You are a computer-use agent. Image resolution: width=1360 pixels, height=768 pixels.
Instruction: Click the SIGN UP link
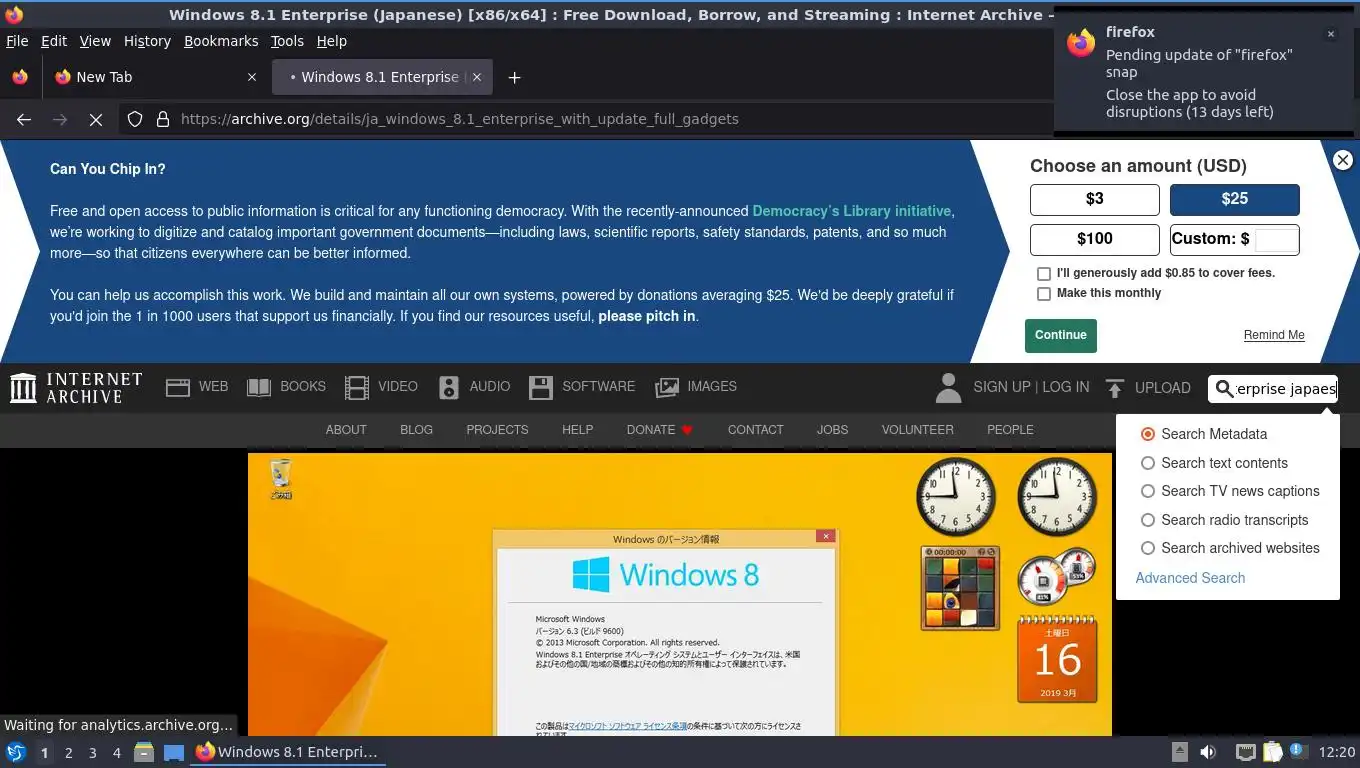pyautogui.click(x=1002, y=387)
